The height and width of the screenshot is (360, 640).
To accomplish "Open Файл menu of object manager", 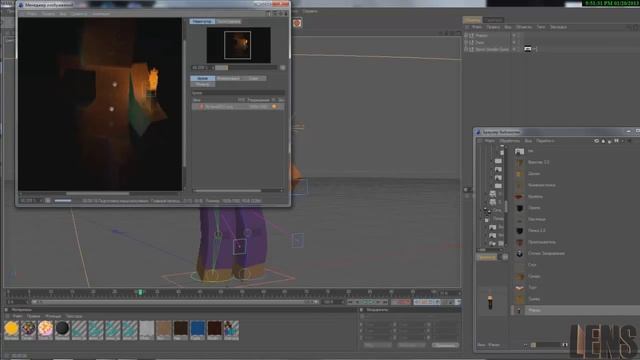I will 477,27.
